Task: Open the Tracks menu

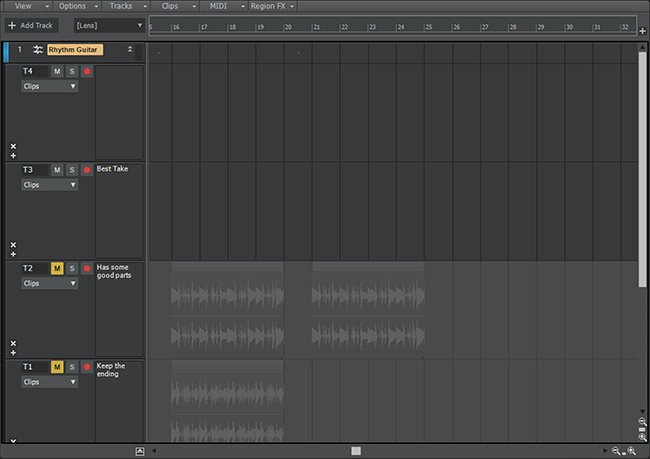Action: (126, 6)
